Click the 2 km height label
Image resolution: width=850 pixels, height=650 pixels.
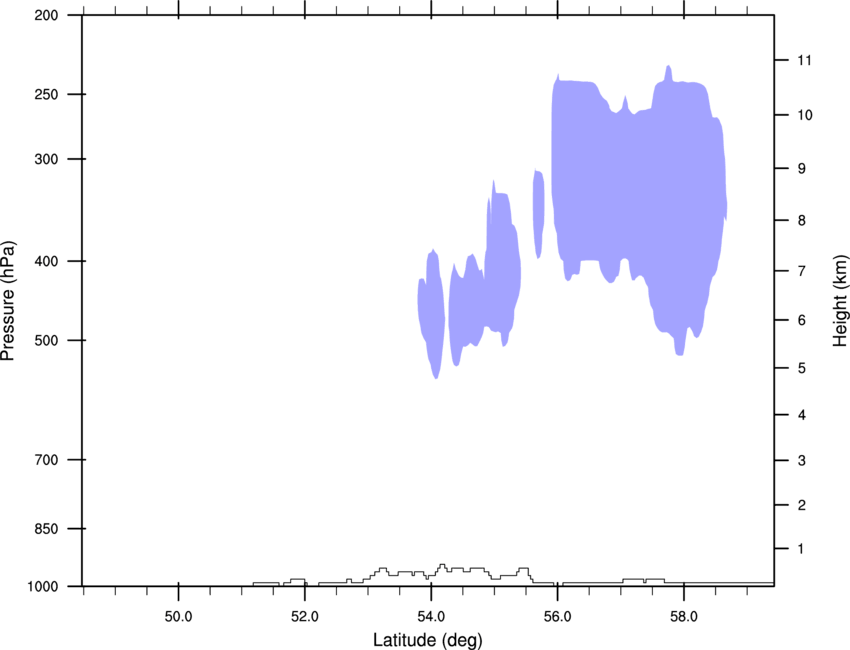802,505
